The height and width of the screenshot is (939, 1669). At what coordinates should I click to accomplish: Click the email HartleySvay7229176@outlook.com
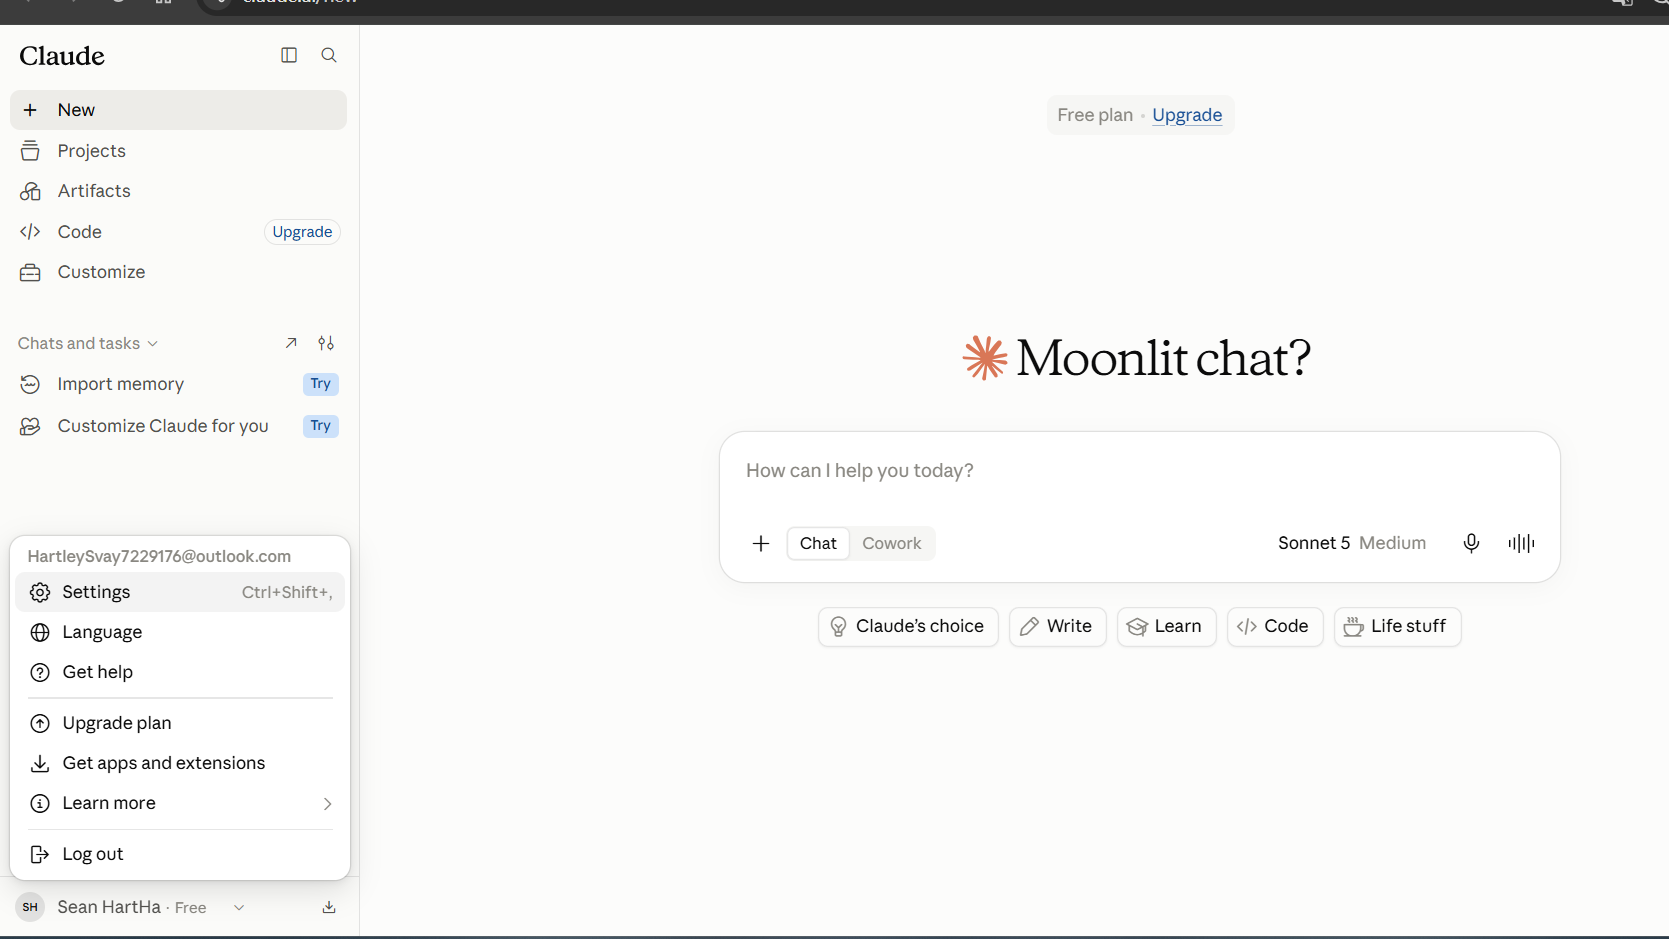159,556
